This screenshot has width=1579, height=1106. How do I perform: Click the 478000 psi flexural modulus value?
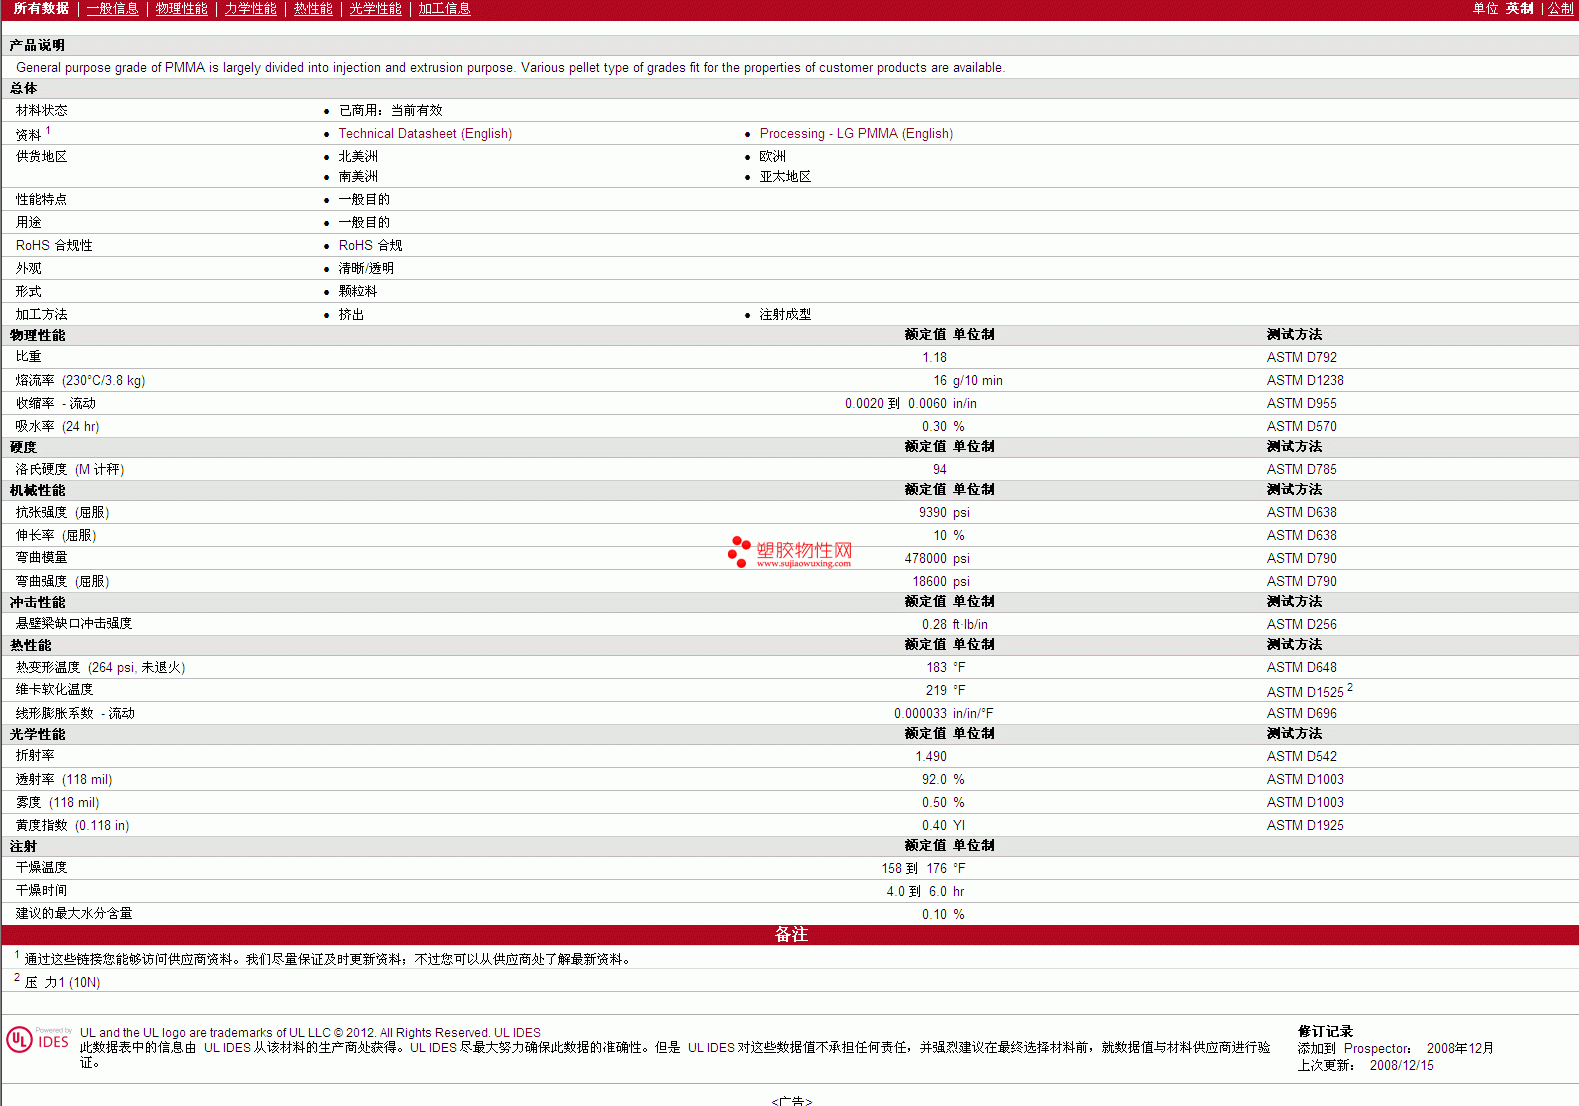point(937,559)
